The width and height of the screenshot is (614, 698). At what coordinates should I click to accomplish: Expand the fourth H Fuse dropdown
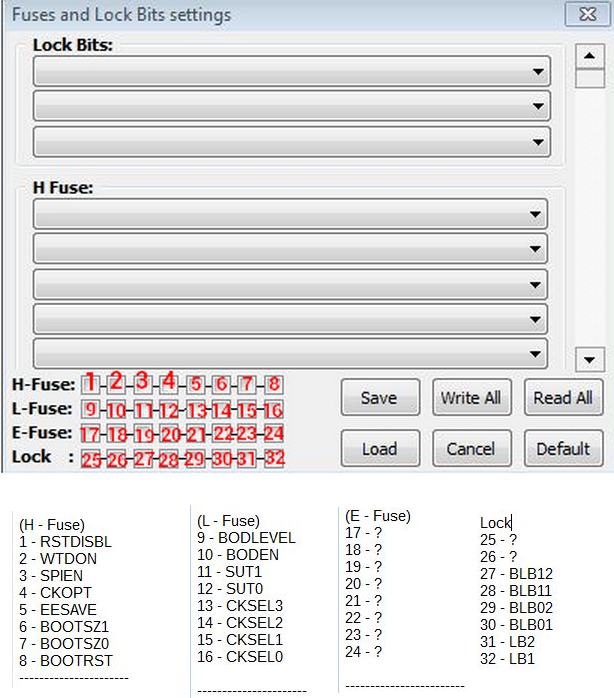(x=290, y=319)
